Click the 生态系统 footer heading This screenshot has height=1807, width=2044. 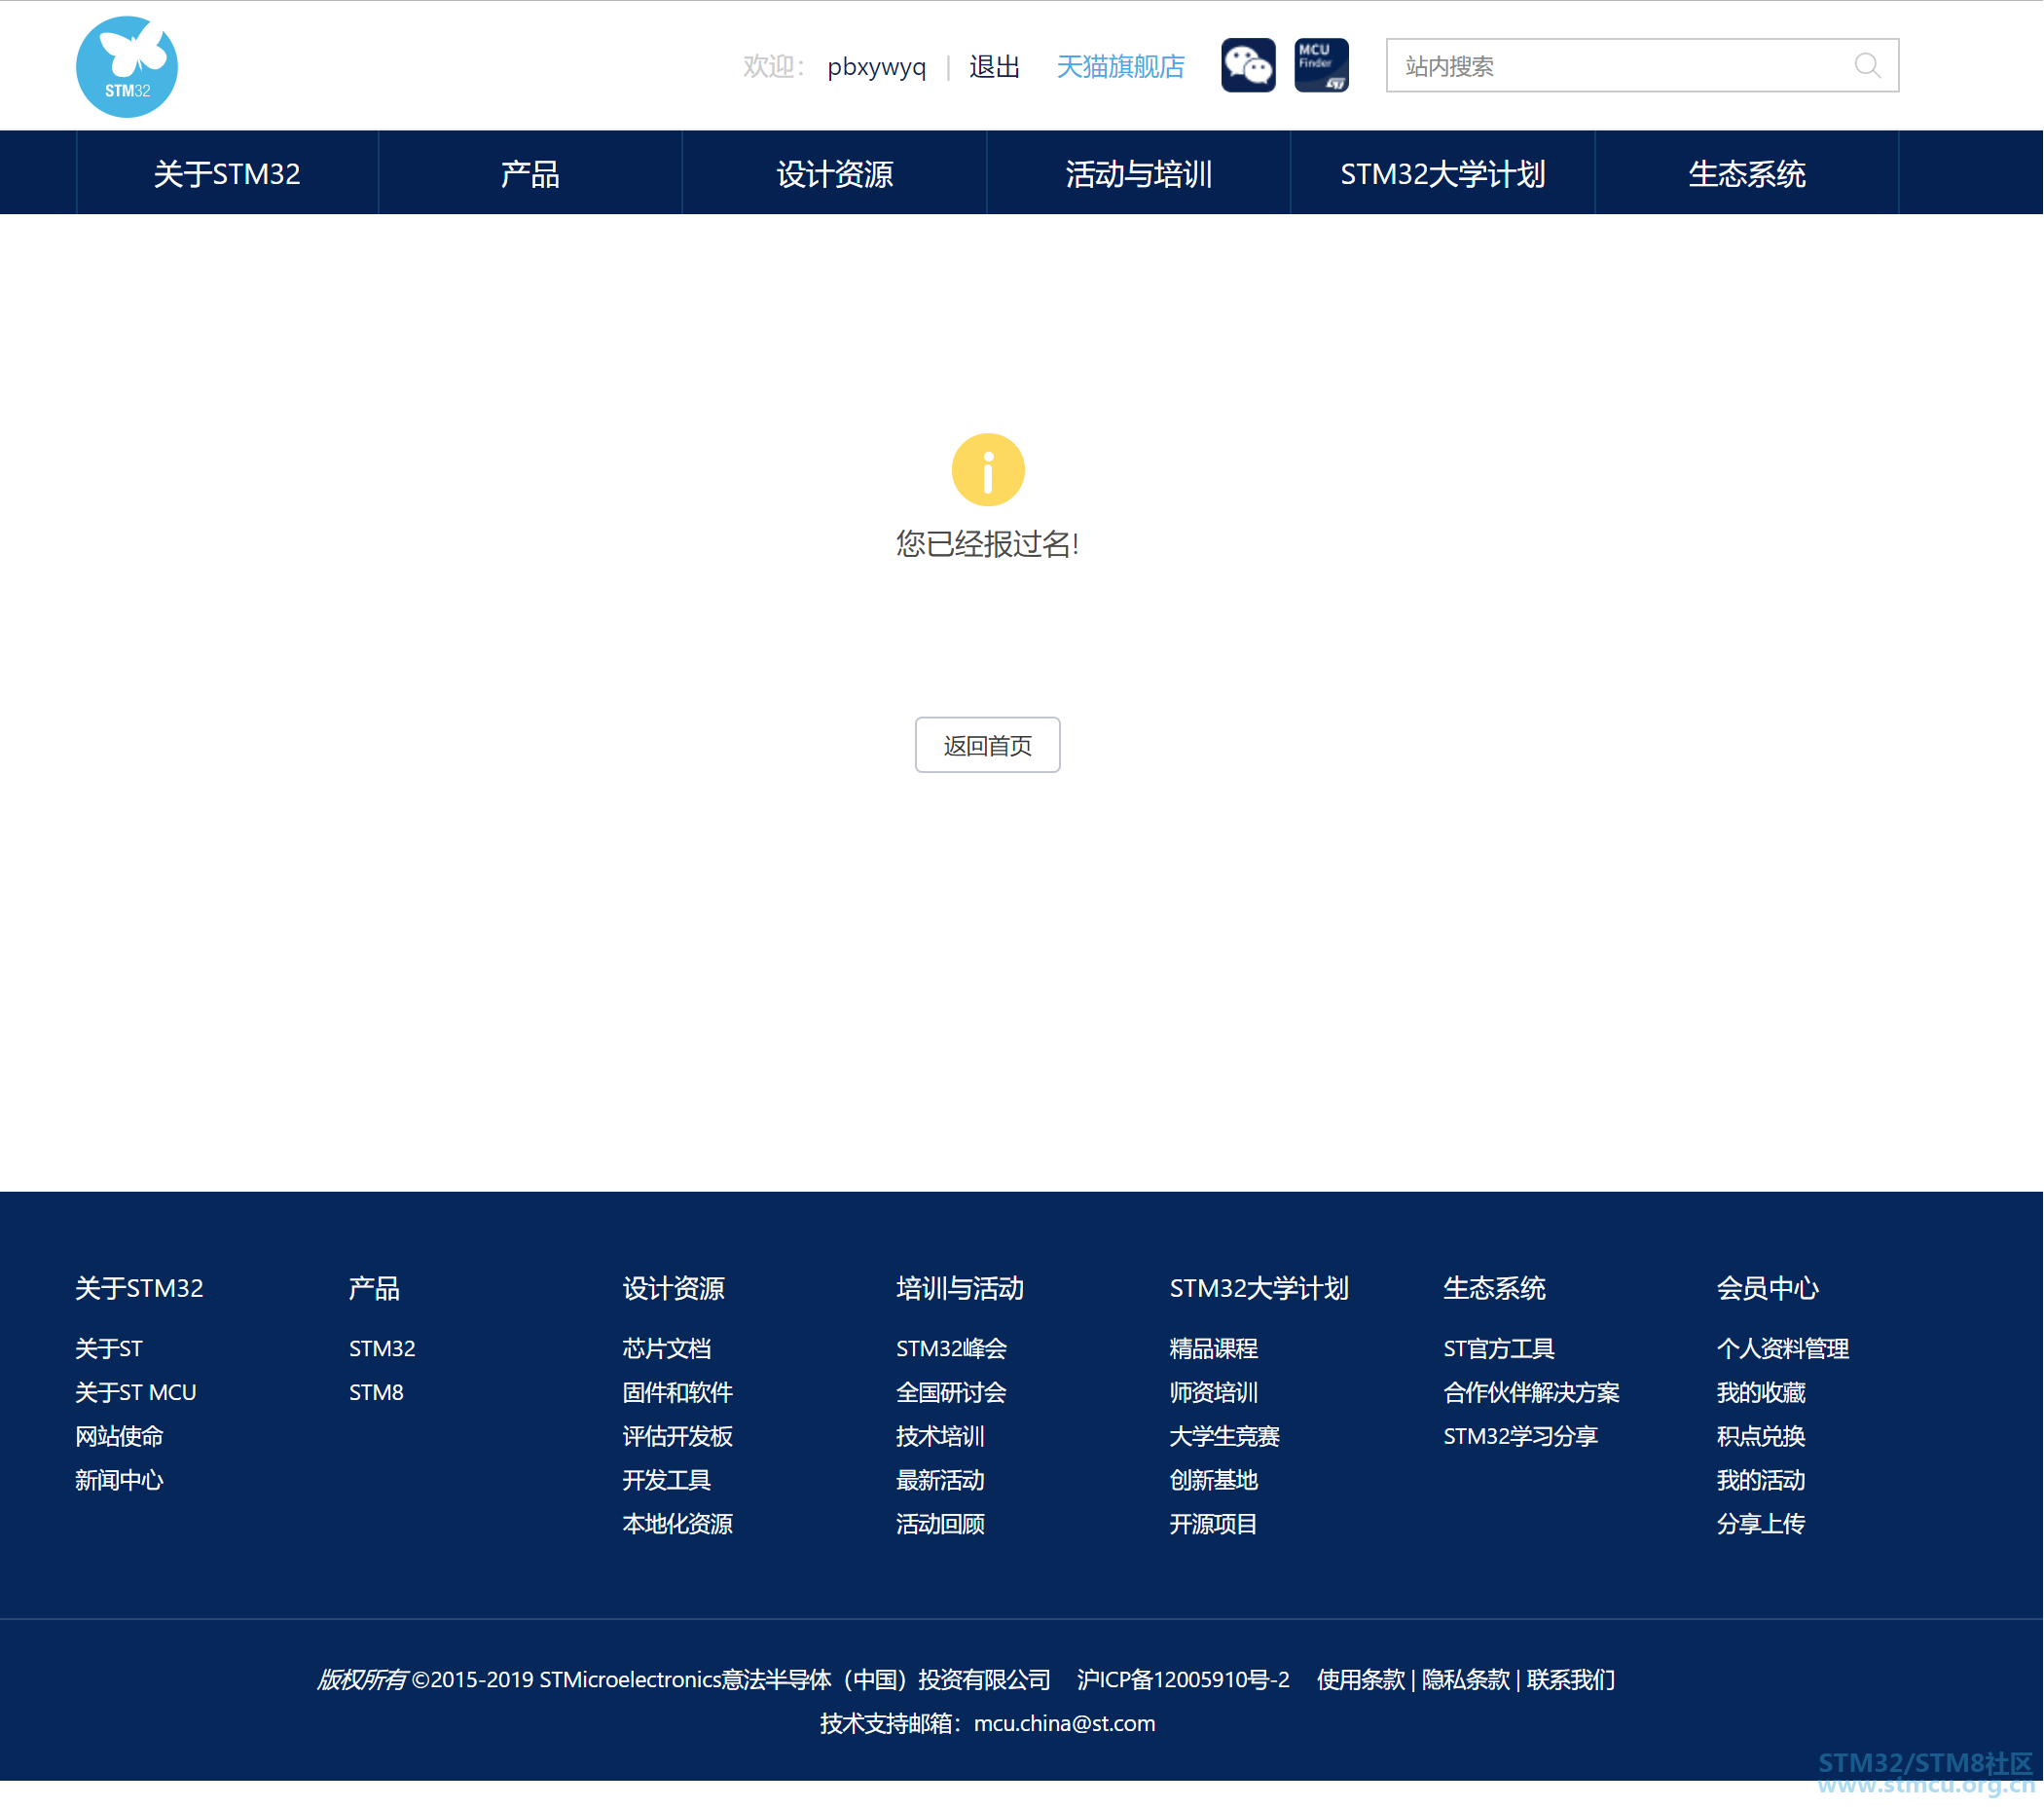(x=1495, y=1288)
